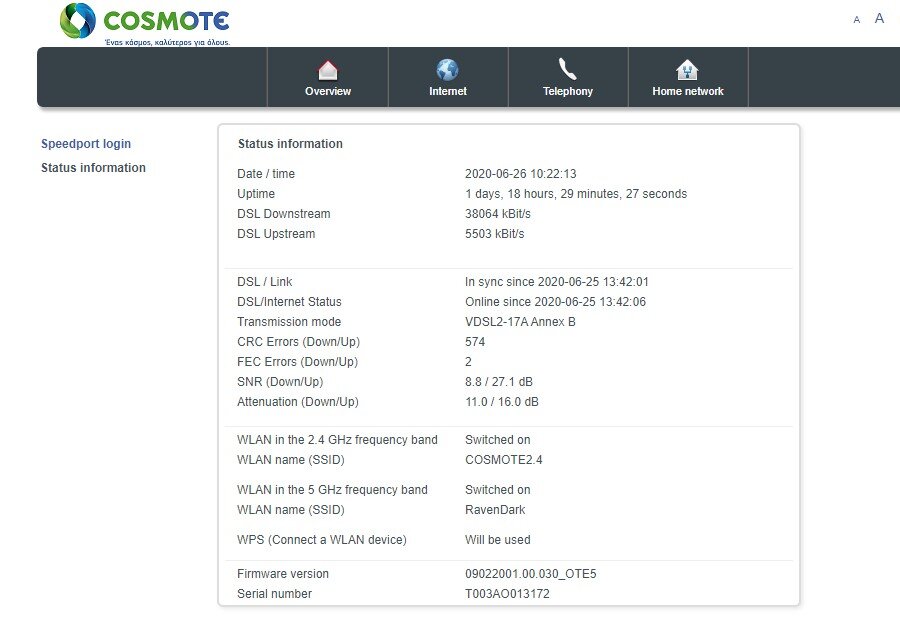Image resolution: width=900 pixels, height=637 pixels.
Task: Click the serial number T003AO013172
Action: (x=507, y=594)
